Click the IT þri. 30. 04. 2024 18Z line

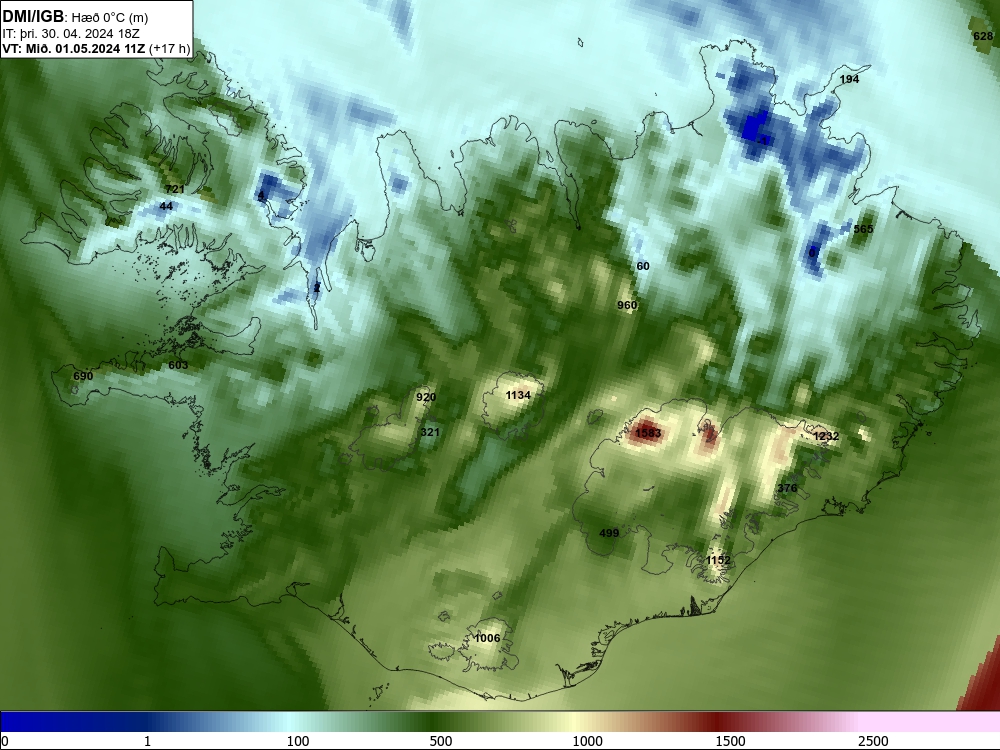coord(71,34)
